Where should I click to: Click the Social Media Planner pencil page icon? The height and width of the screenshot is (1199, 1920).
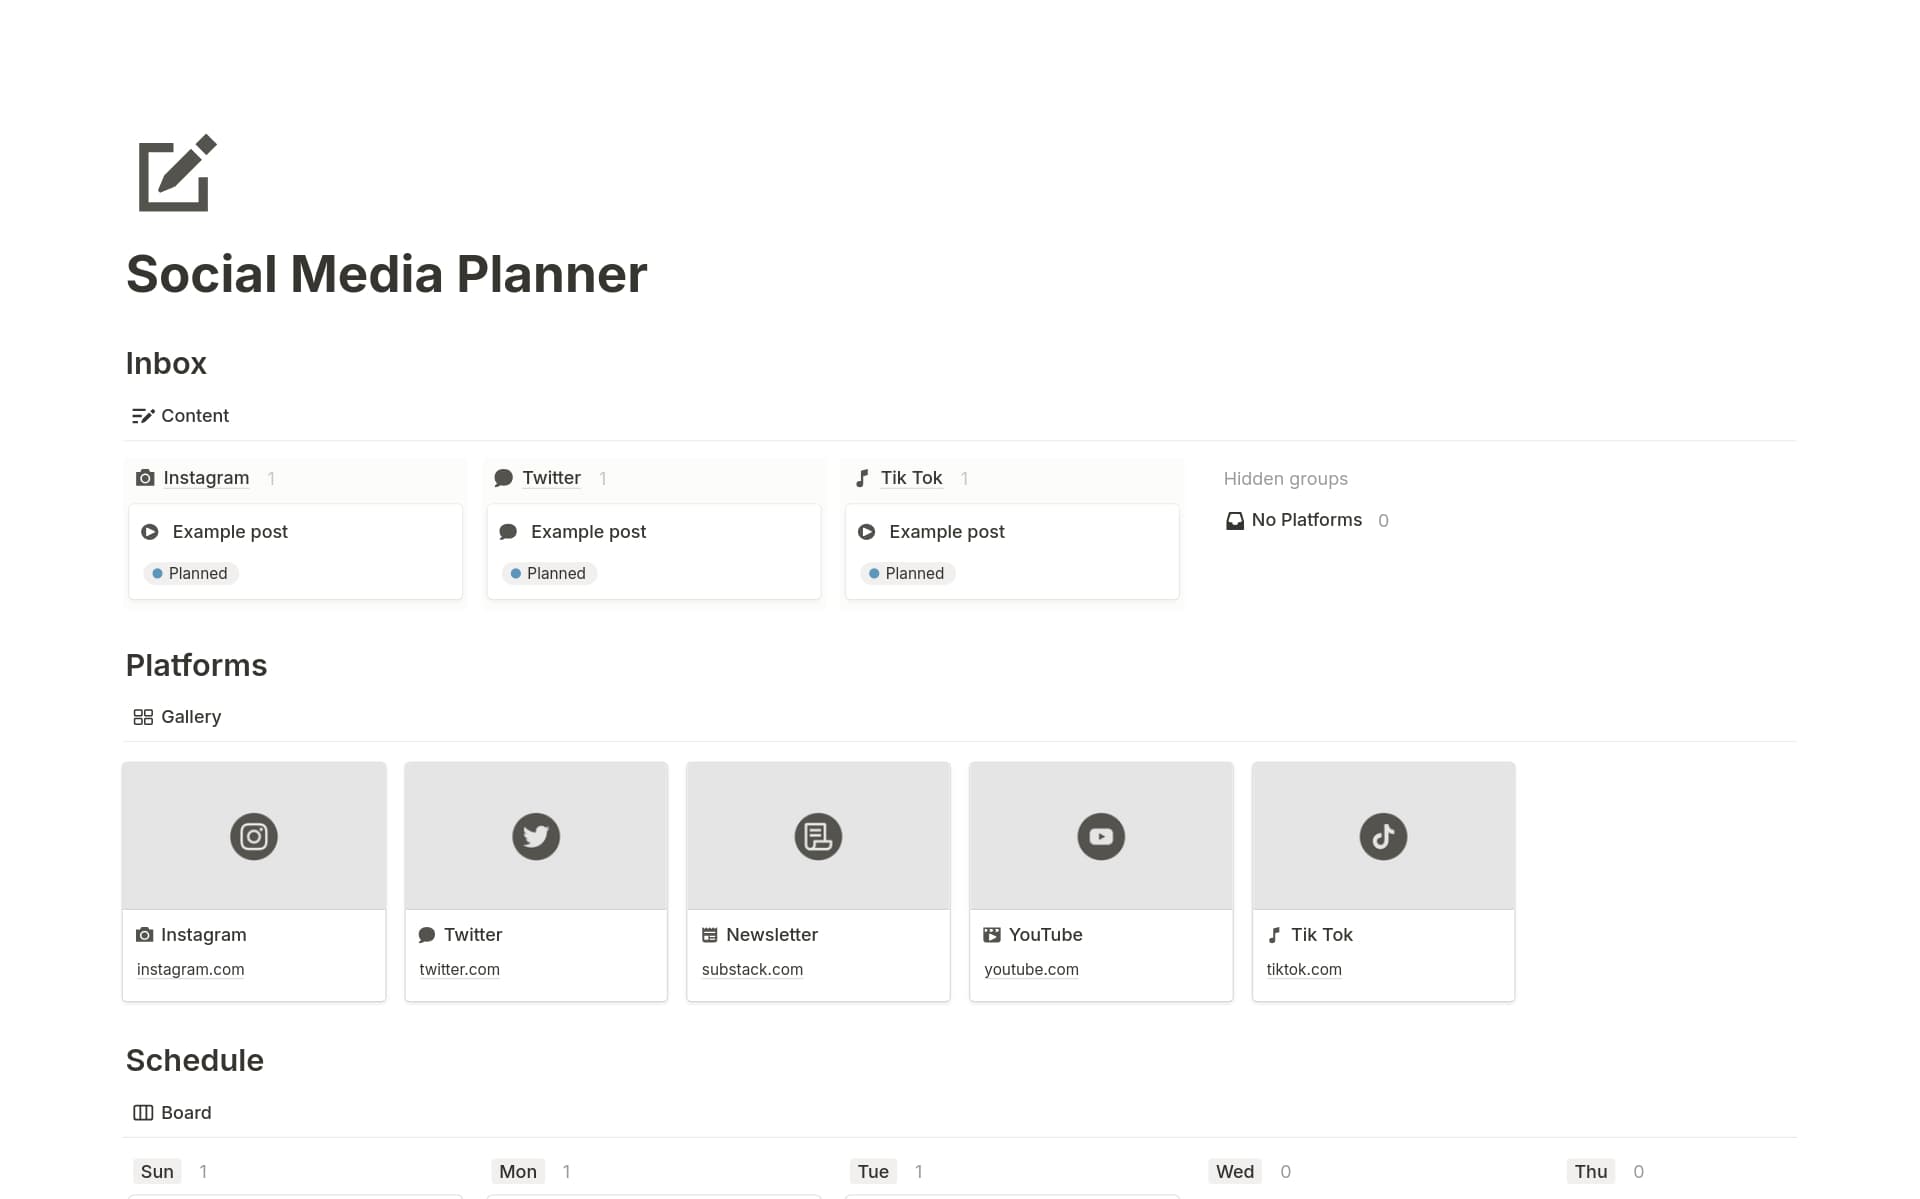pos(173,175)
